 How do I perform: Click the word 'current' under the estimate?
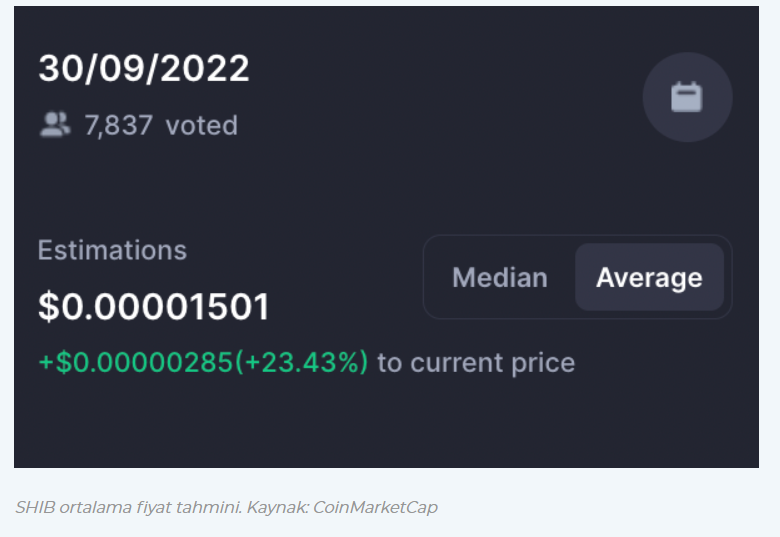click(x=457, y=362)
